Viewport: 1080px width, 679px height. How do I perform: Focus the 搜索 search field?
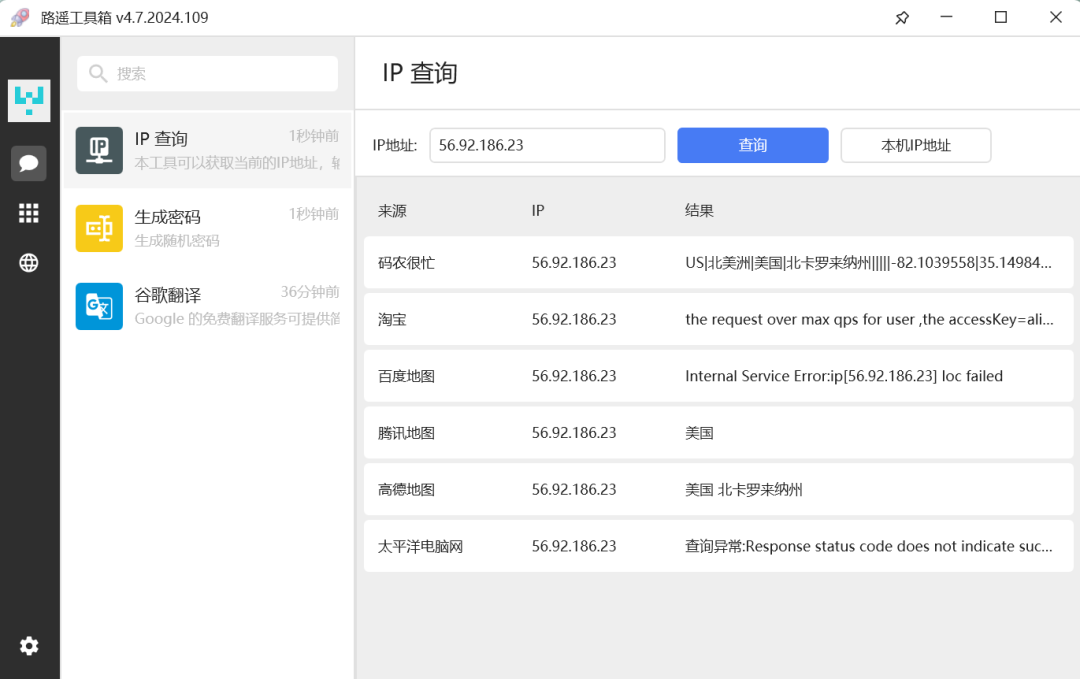[x=207, y=74]
